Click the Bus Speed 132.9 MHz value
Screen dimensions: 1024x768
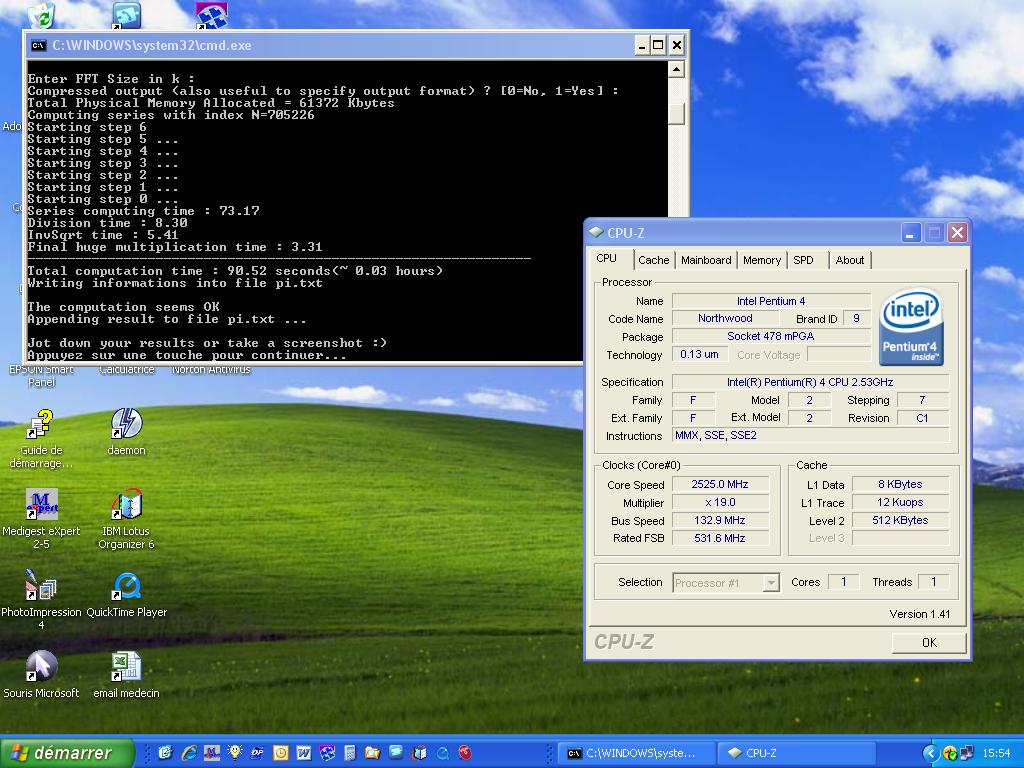click(720, 520)
